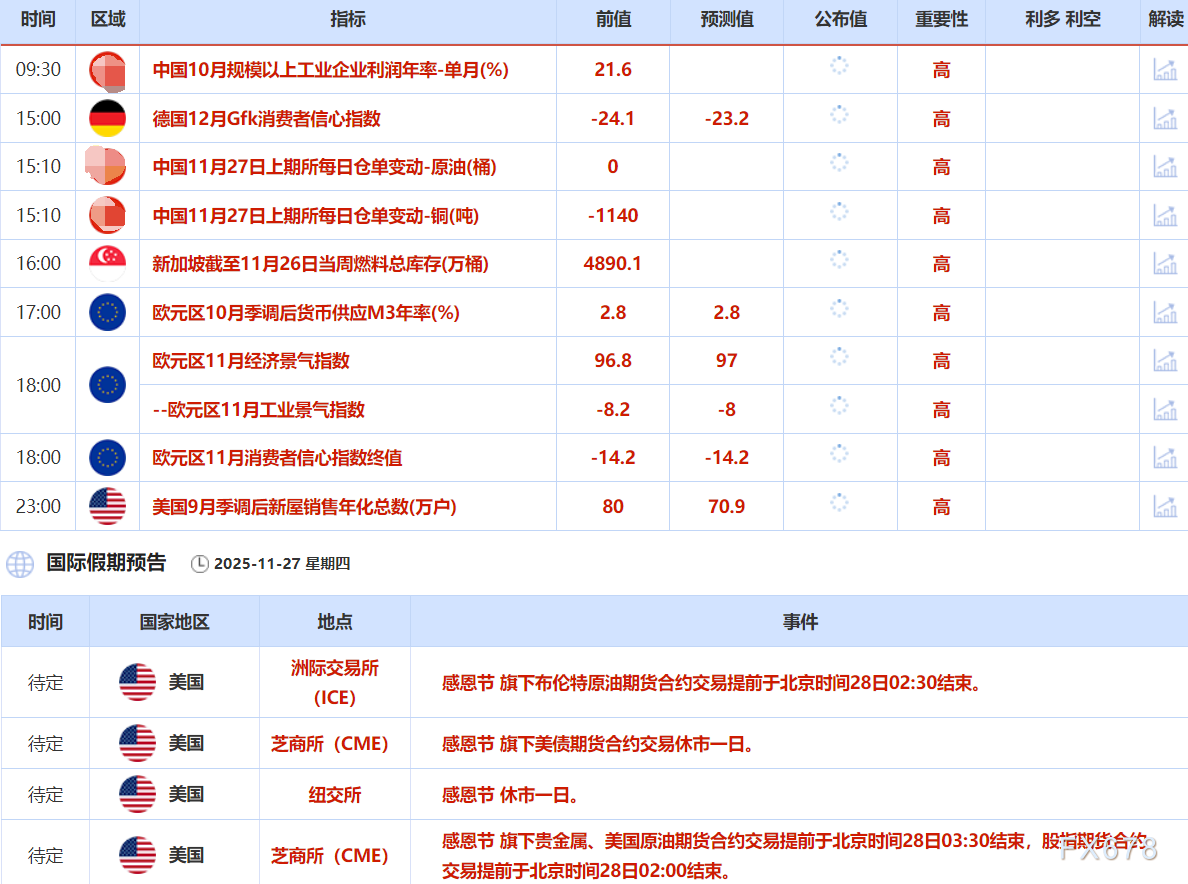1188x884 pixels.
Task: Click the chart icon for the copper warehouse receipts row
Action: pyautogui.click(x=1165, y=215)
